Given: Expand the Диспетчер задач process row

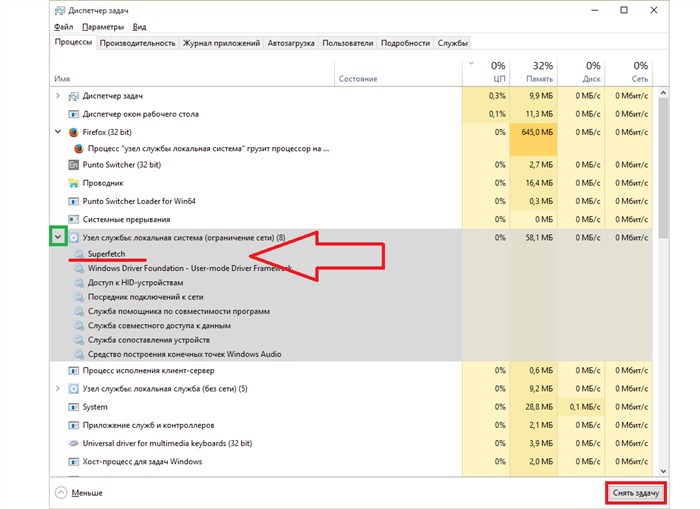Looking at the screenshot, I should pyautogui.click(x=58, y=96).
